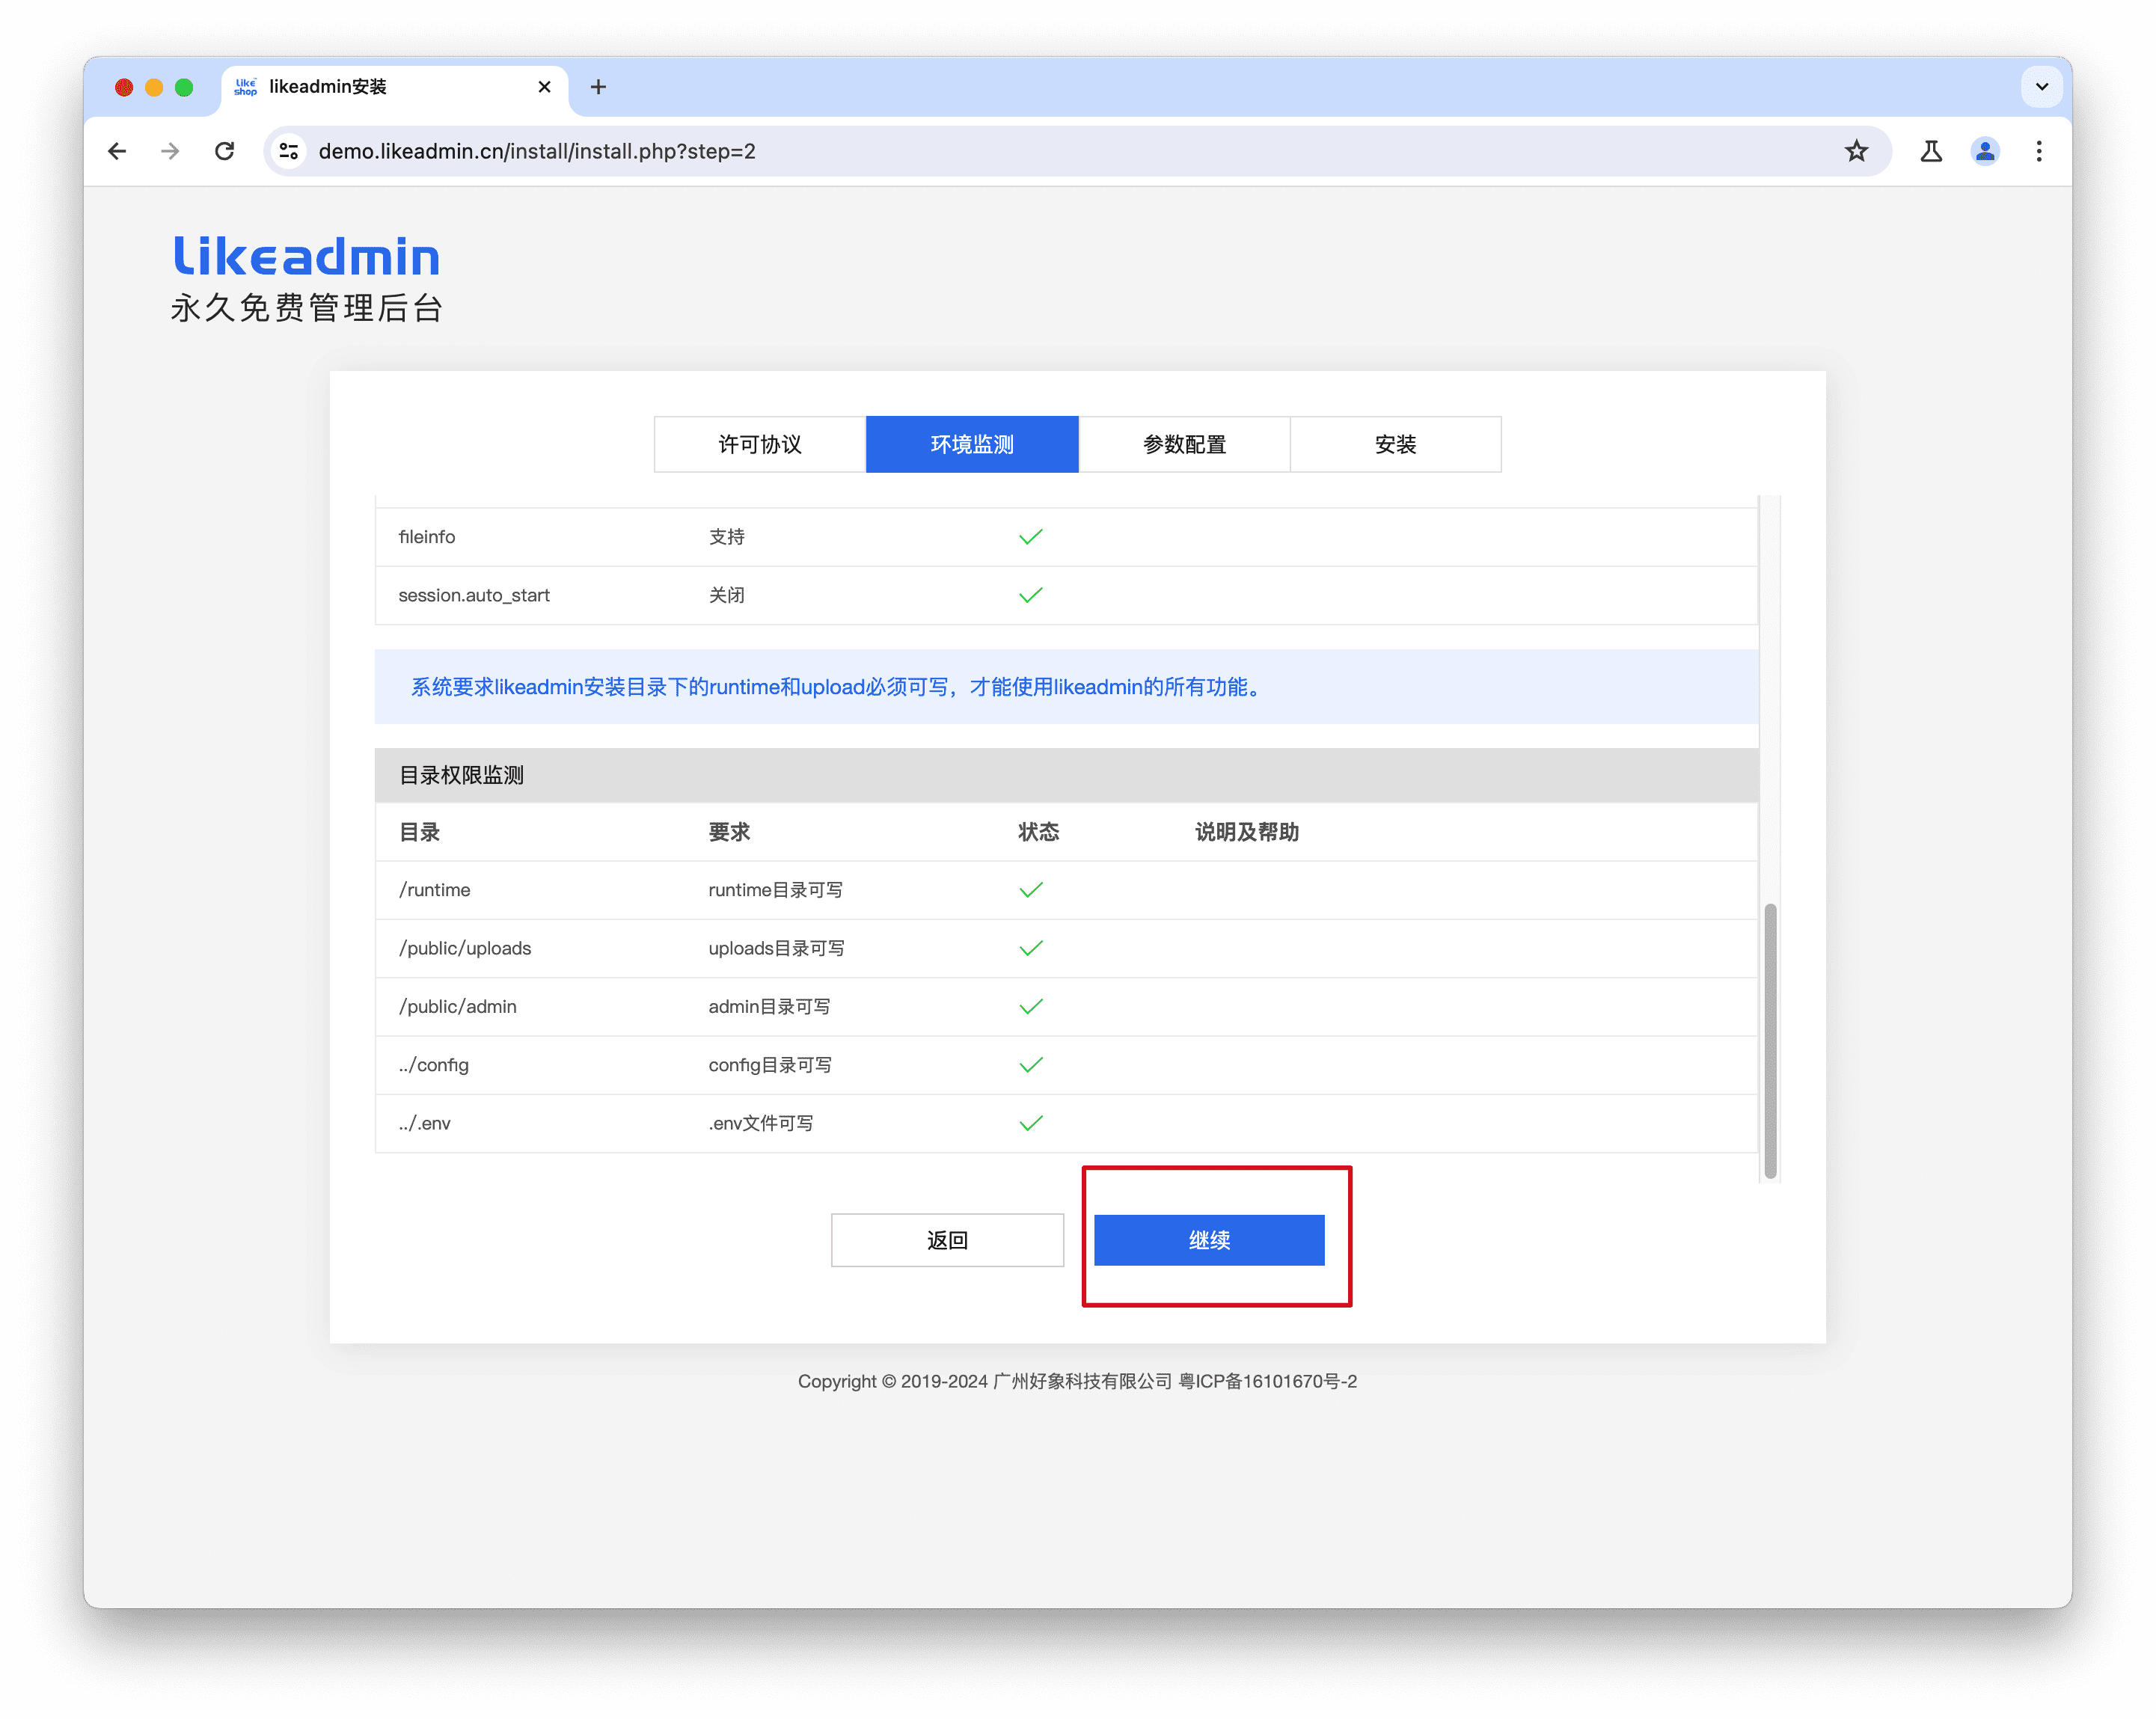Screen dimensions: 2156x1719
Task: Switch to 许可协议 step tab
Action: tap(760, 444)
